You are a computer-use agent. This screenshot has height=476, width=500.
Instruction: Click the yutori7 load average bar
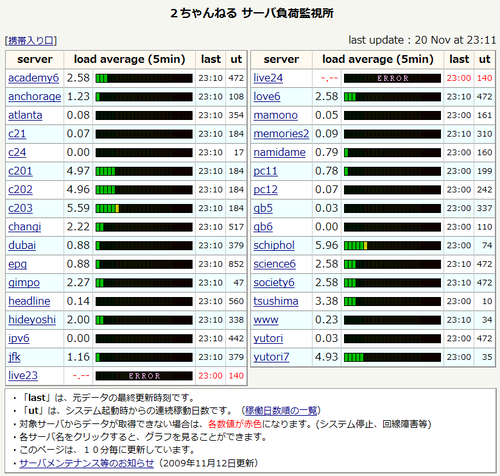tap(392, 358)
